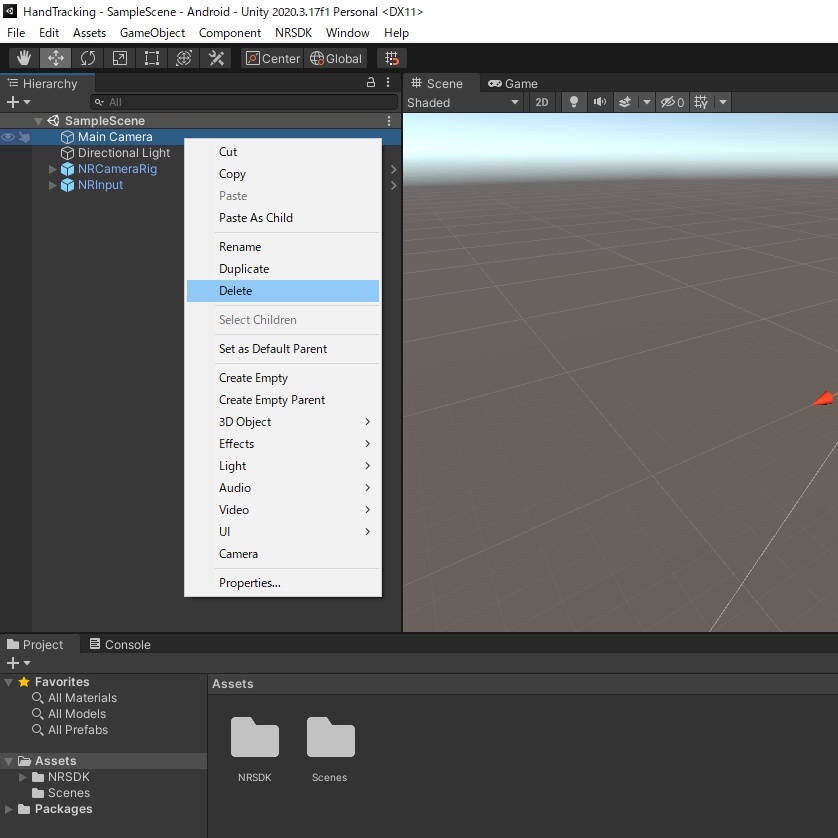Toggle scene effects like skybox
Viewport: 838px width, 838px height.
(x=625, y=102)
